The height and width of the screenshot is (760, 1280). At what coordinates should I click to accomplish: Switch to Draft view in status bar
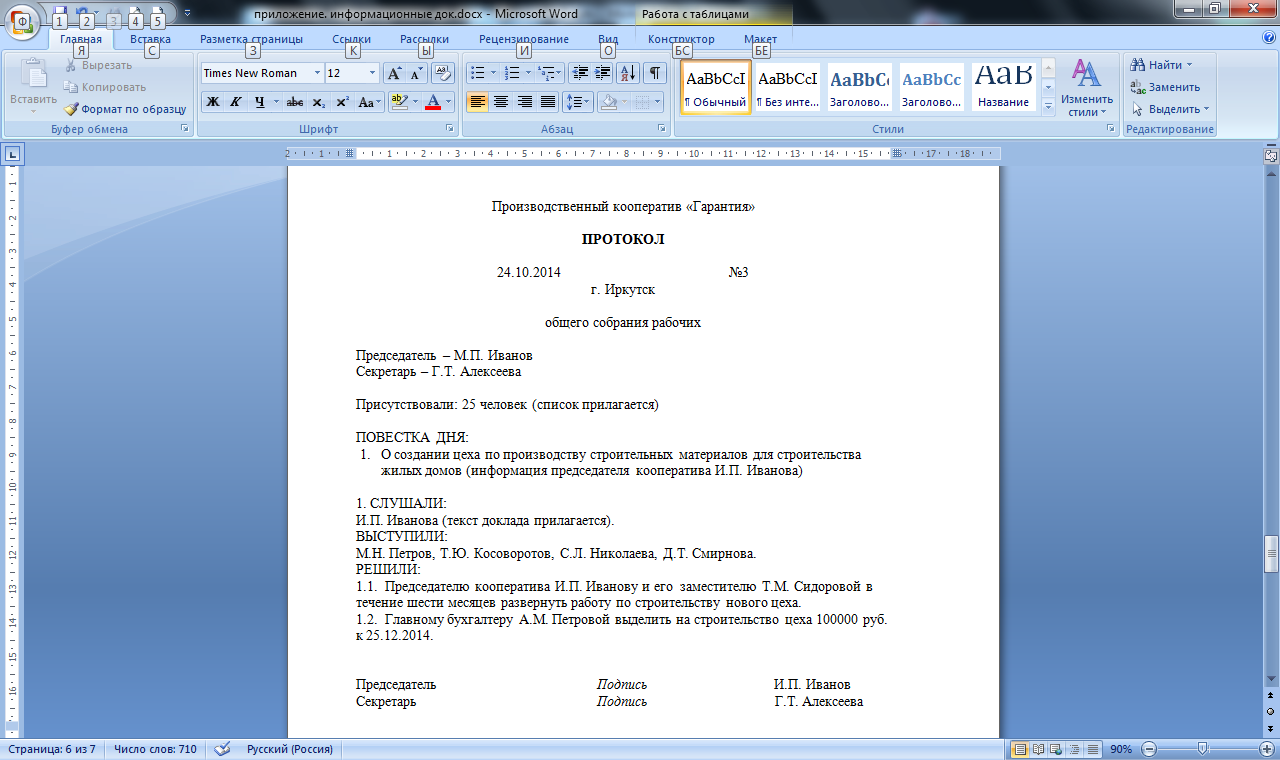tap(1092, 749)
